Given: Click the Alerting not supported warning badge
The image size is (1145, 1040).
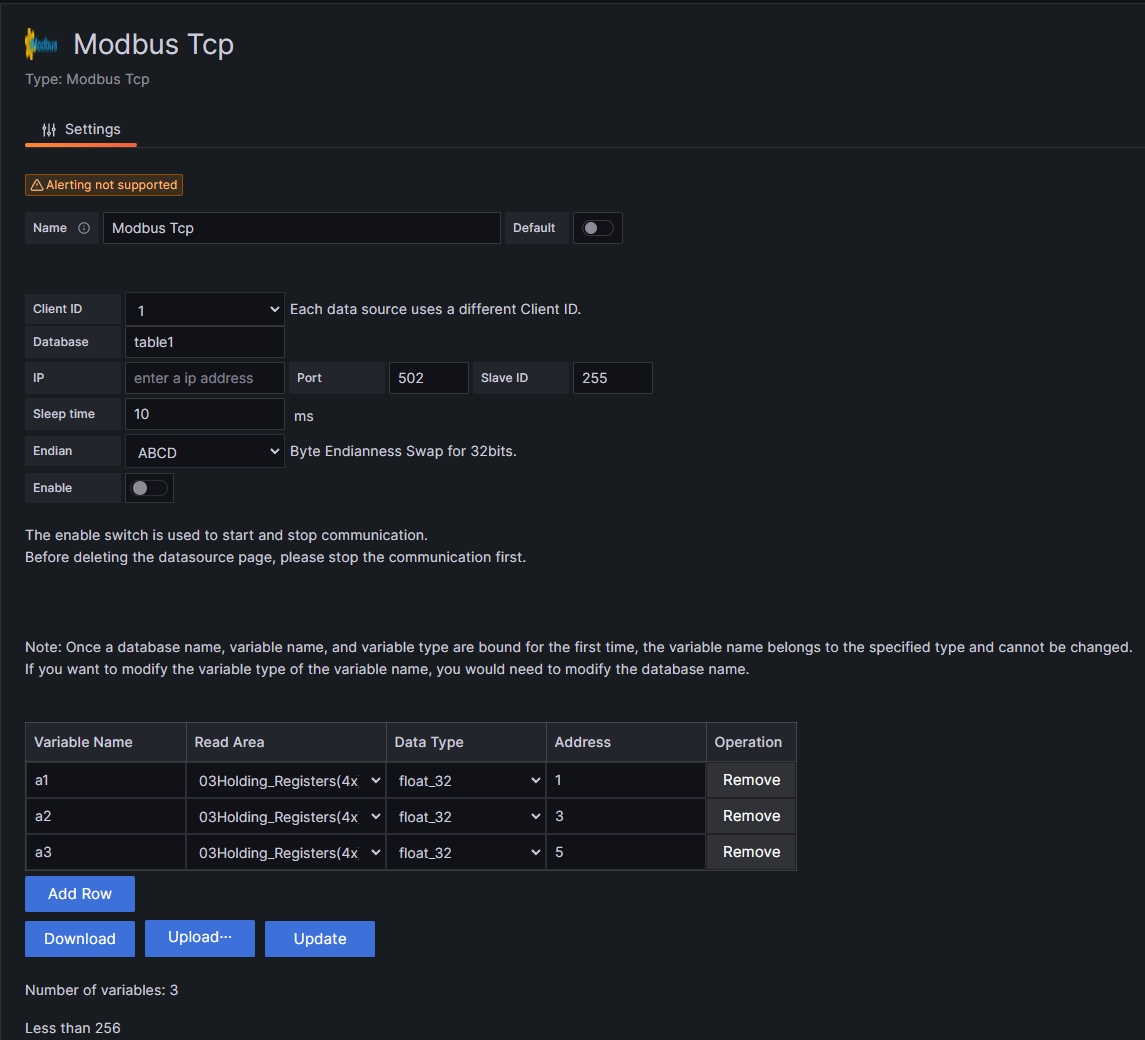Looking at the screenshot, I should point(104,185).
